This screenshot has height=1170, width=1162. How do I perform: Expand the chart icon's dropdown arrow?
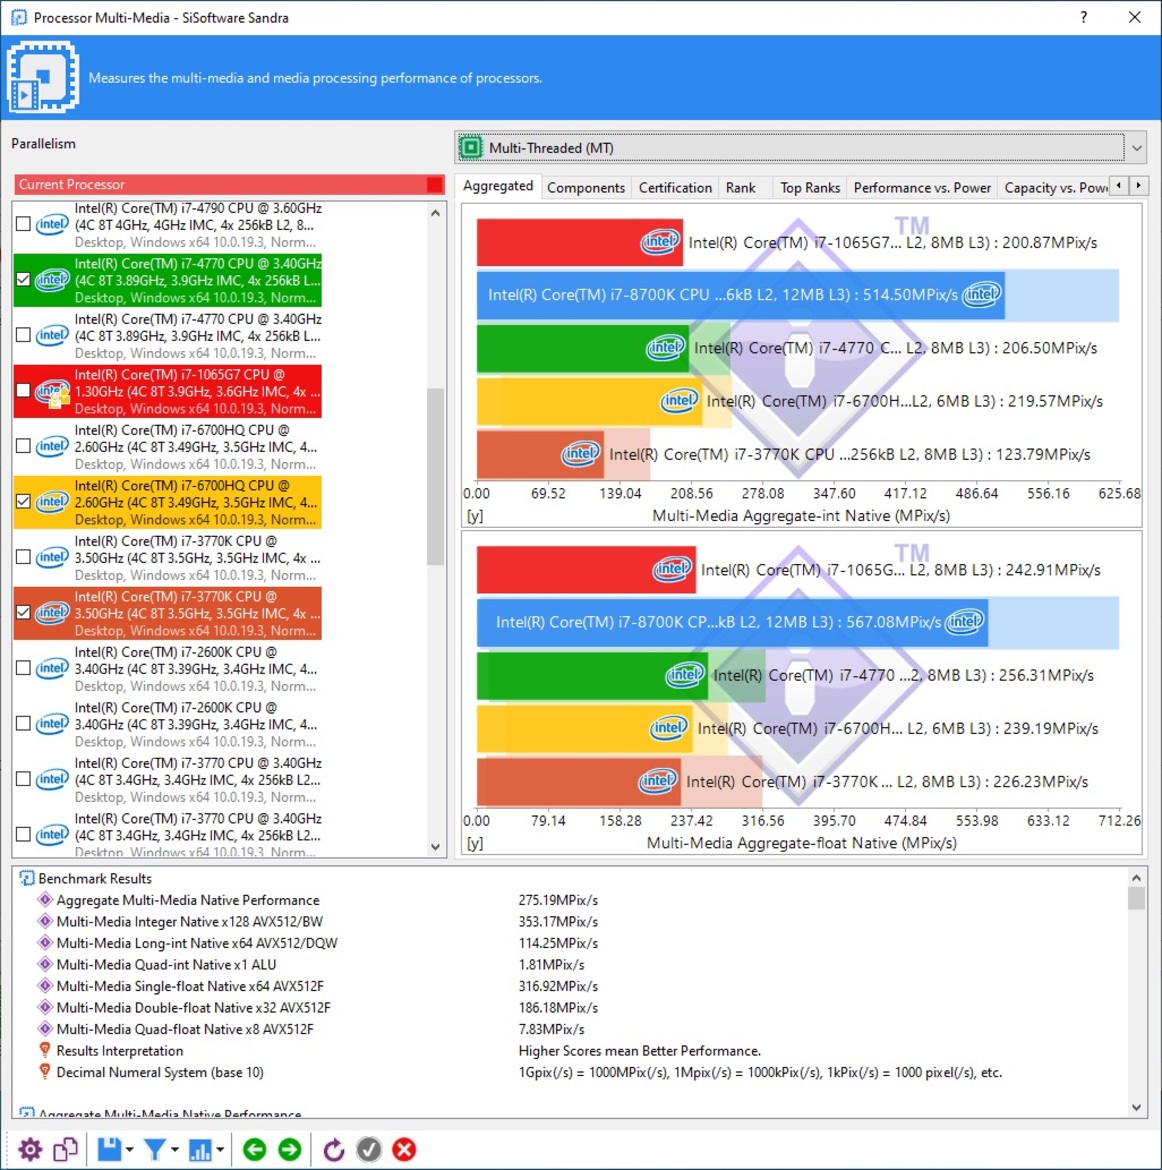220,1150
